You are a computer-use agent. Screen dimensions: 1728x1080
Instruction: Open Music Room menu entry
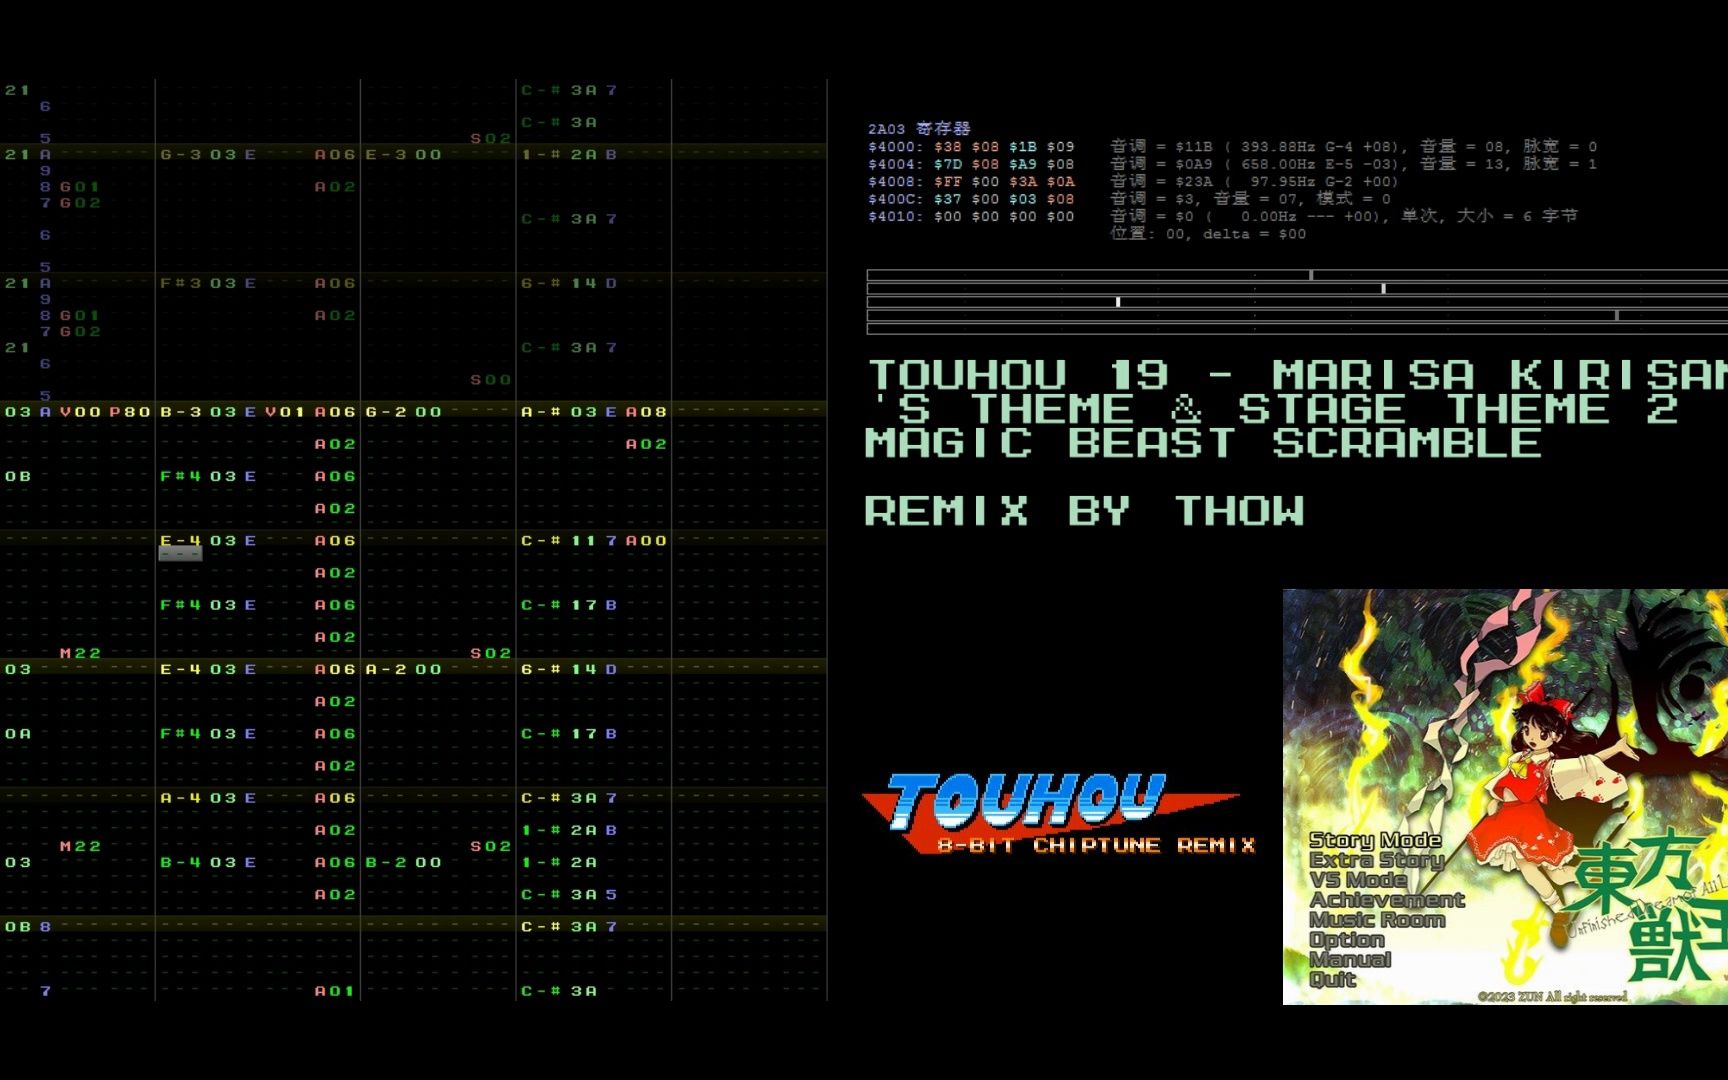coord(1377,920)
